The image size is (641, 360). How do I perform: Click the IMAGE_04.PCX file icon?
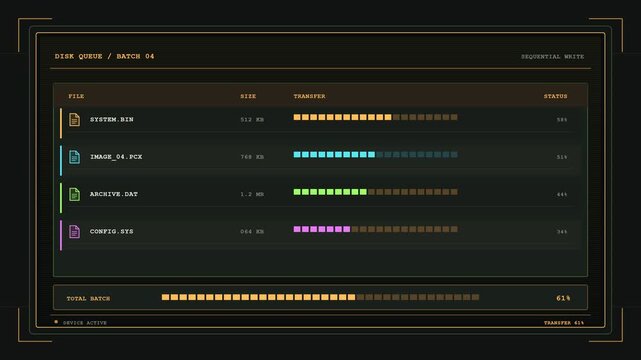74,157
